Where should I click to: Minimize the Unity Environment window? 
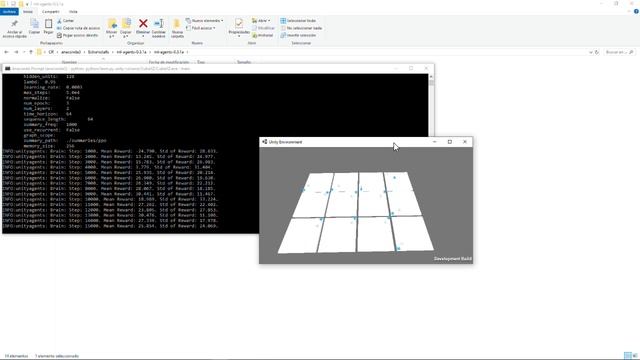pyautogui.click(x=435, y=142)
